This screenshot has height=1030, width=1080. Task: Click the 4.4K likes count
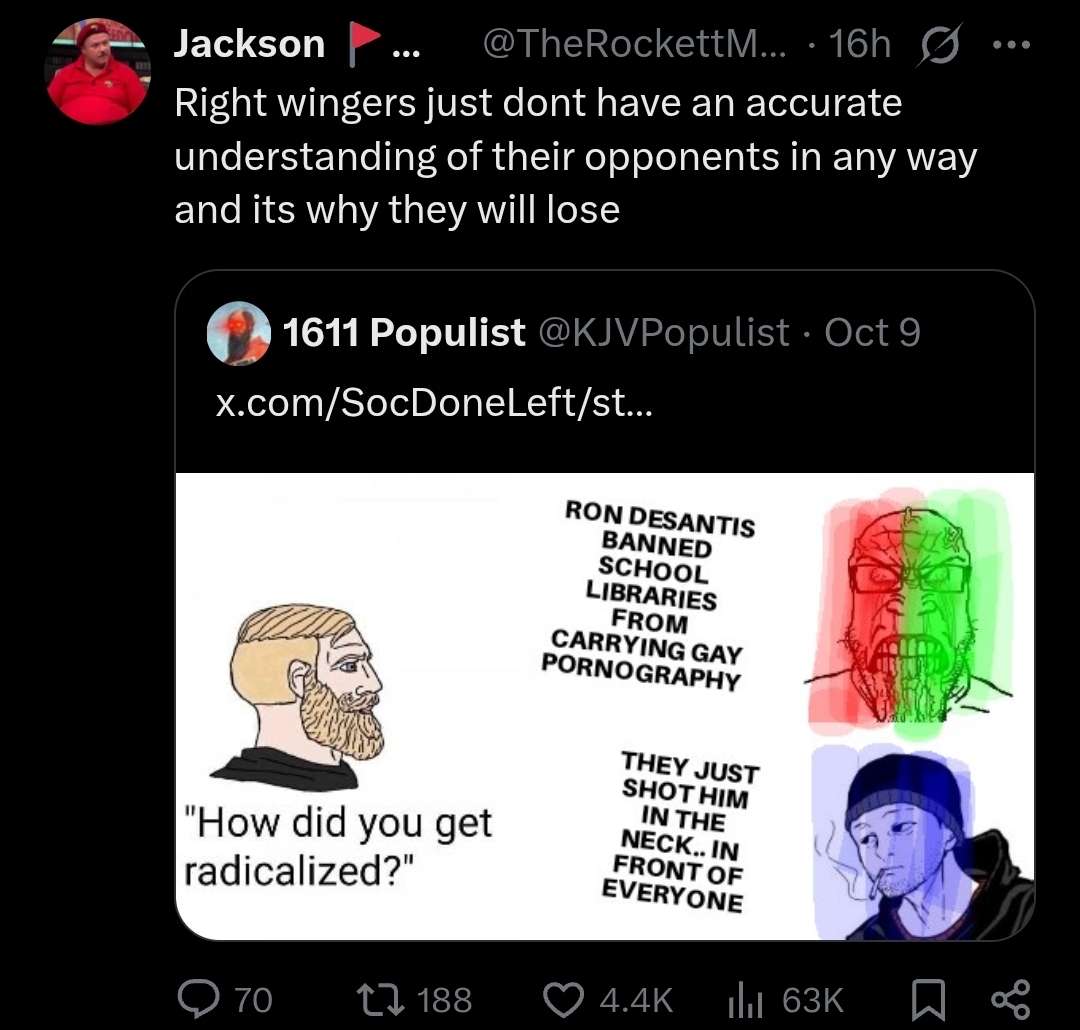coord(636,1000)
